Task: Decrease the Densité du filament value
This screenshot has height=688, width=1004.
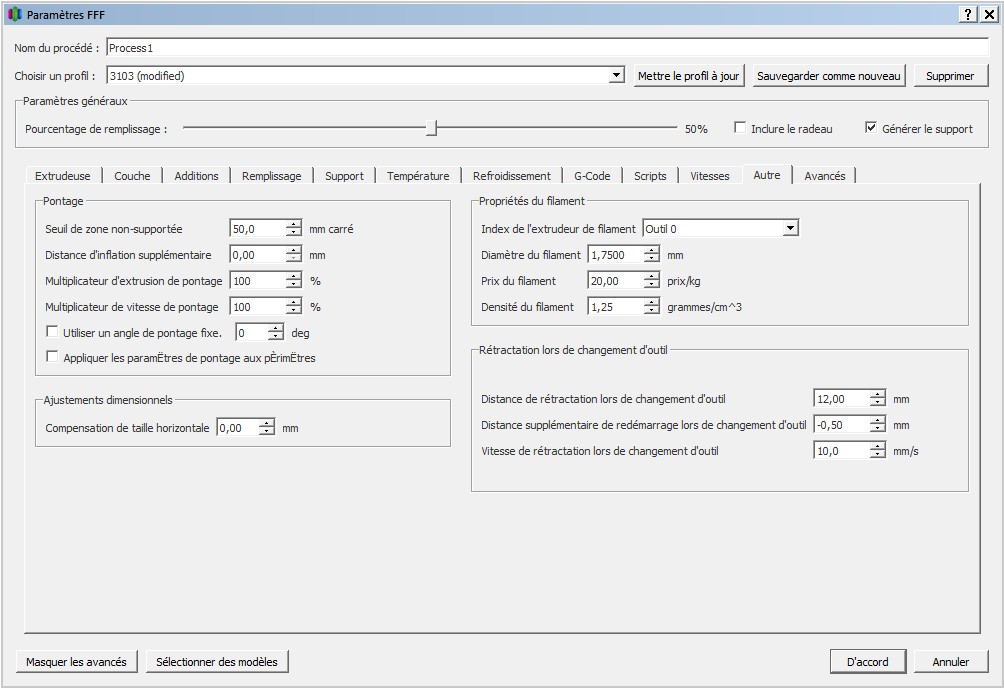Action: click(x=652, y=312)
